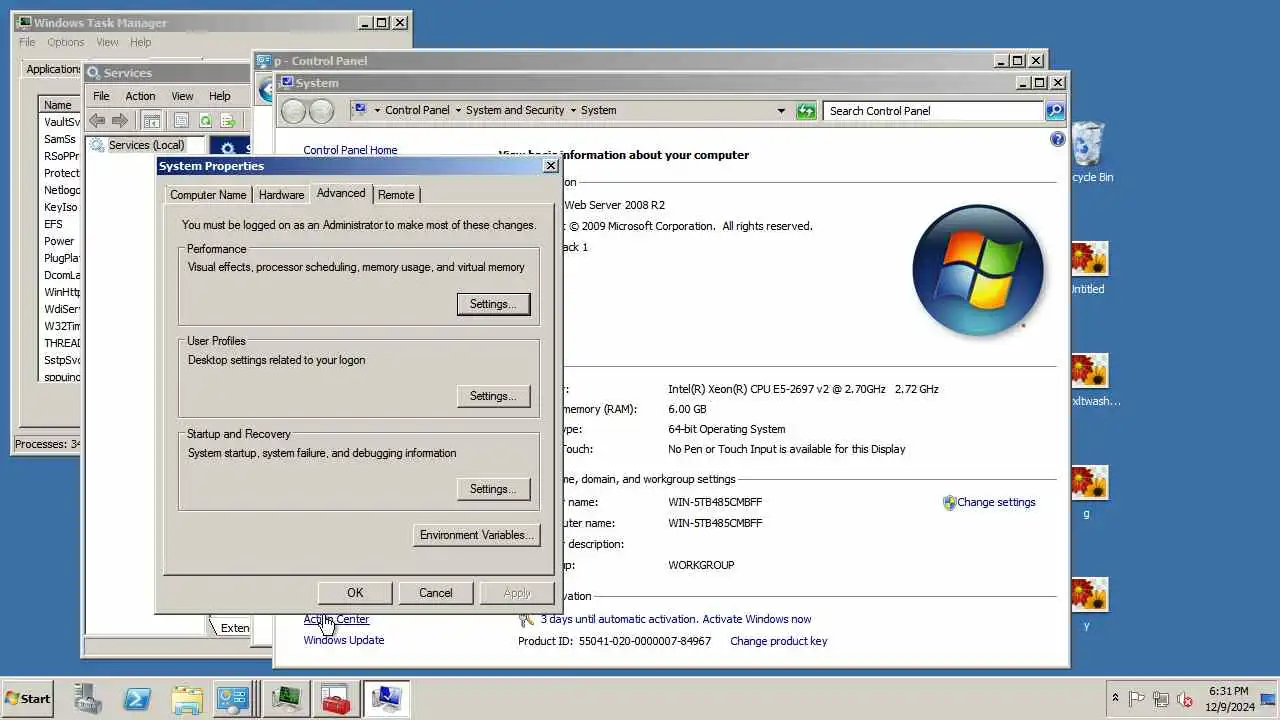Image resolution: width=1280 pixels, height=720 pixels.
Task: Open the Windows Update link
Action: (344, 640)
